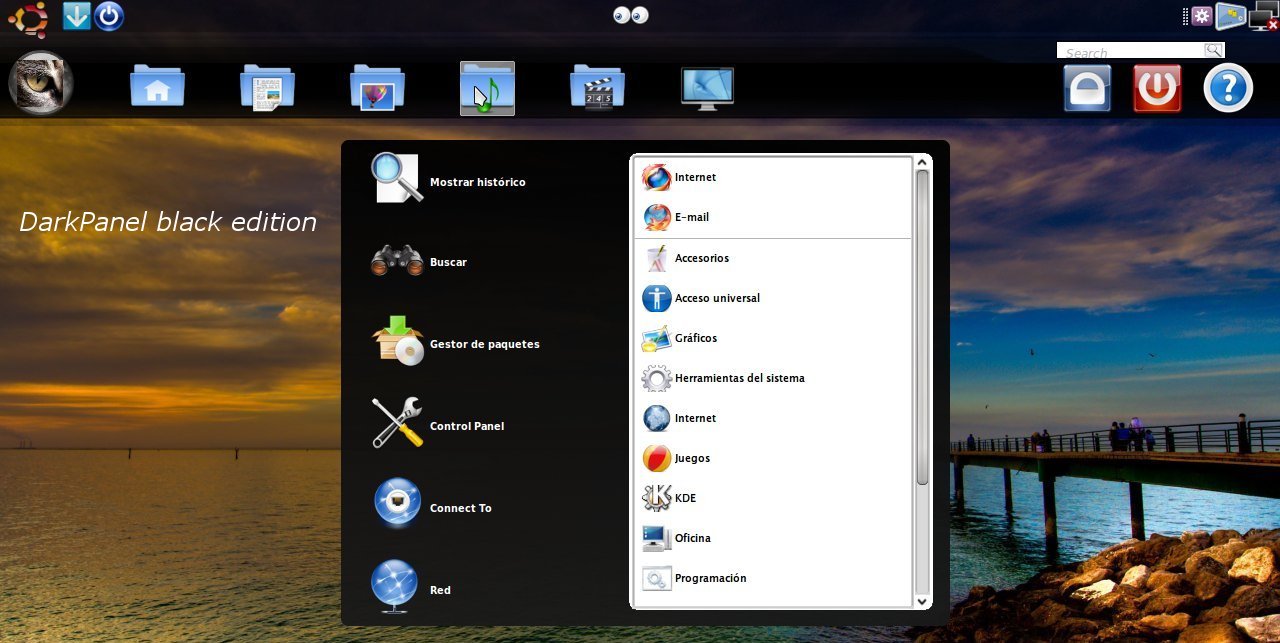
Task: Click the blue lock screen button
Action: click(x=1087, y=88)
